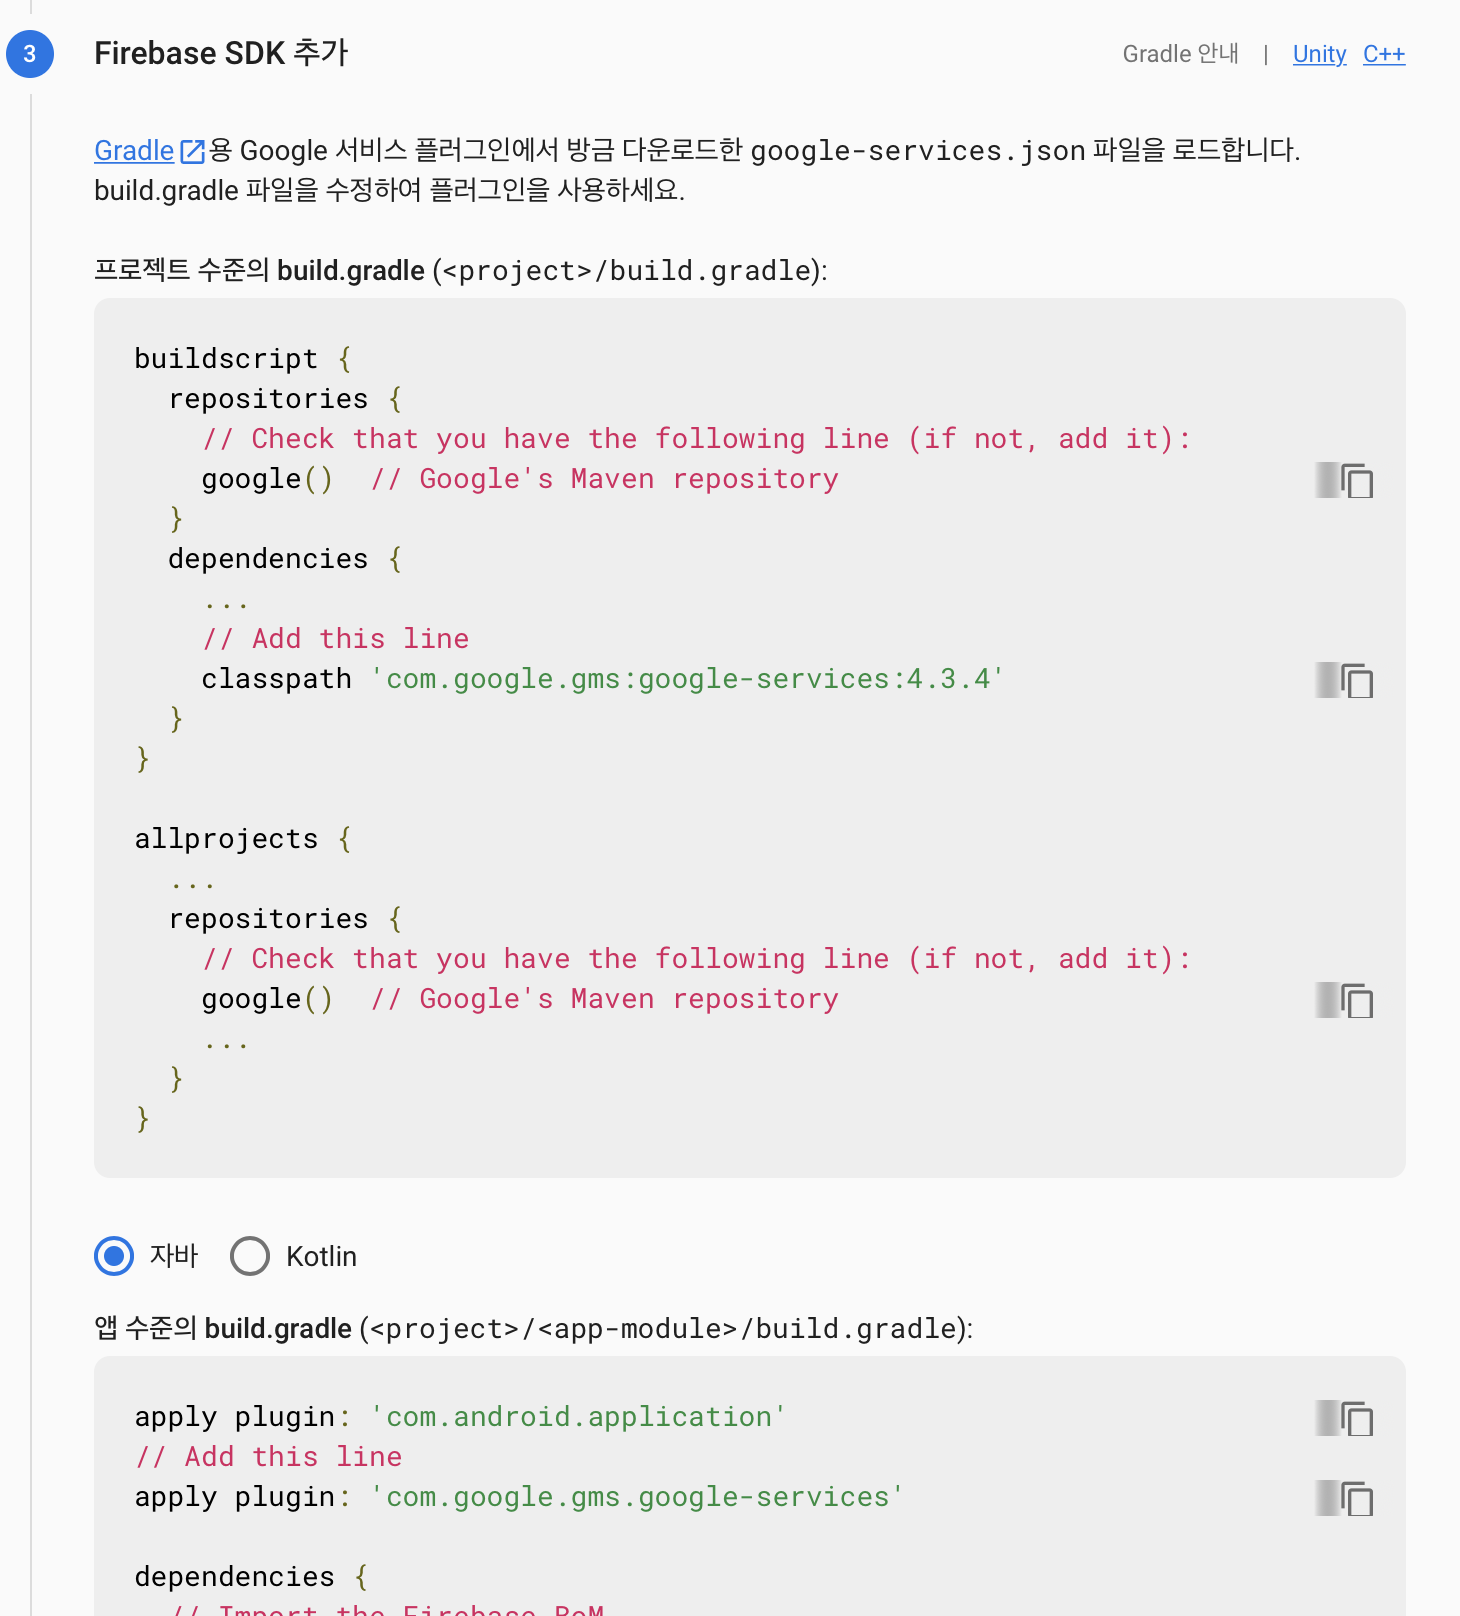Copy the classpath google-services:4.3.4 line
Viewport: 1460px width, 1616px height.
coord(1357,681)
